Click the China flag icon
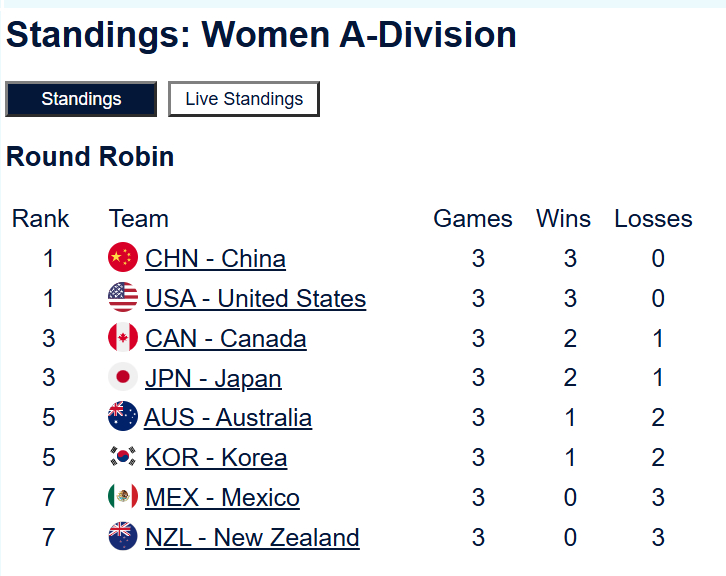This screenshot has height=576, width=726. [122, 258]
